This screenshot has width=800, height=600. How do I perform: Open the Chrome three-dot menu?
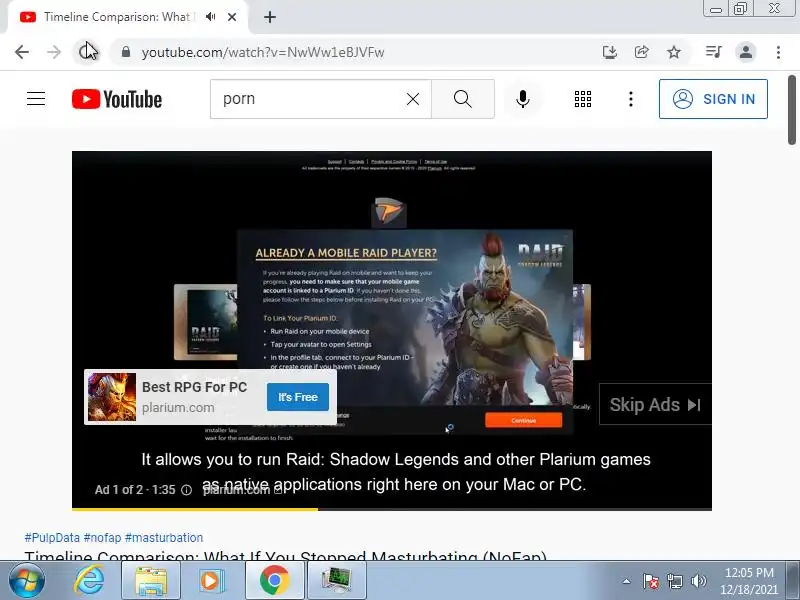[x=778, y=52]
